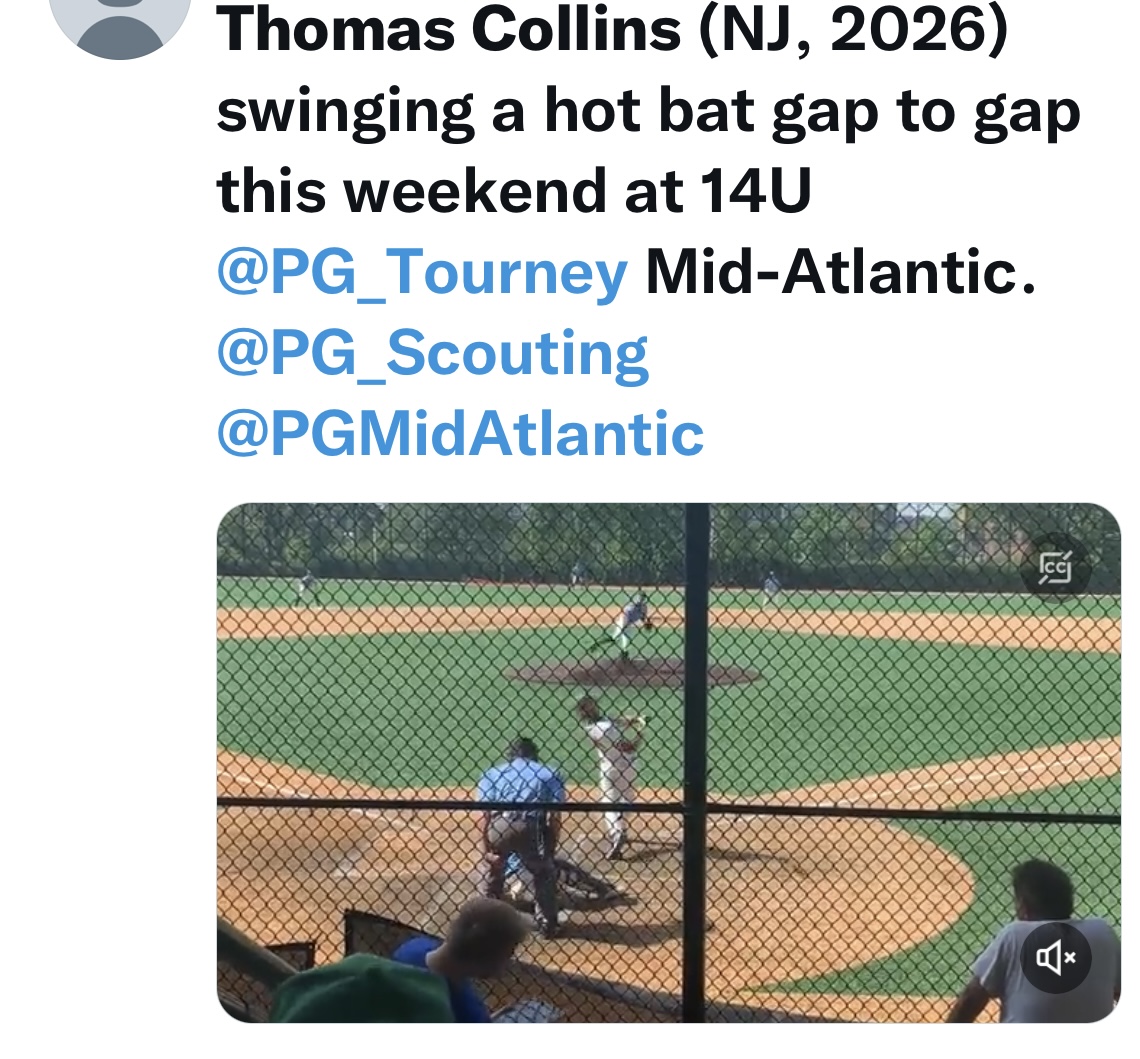Click the pitcher's mound dirt circle
Screen dimensions: 1140x1059
click(633, 672)
